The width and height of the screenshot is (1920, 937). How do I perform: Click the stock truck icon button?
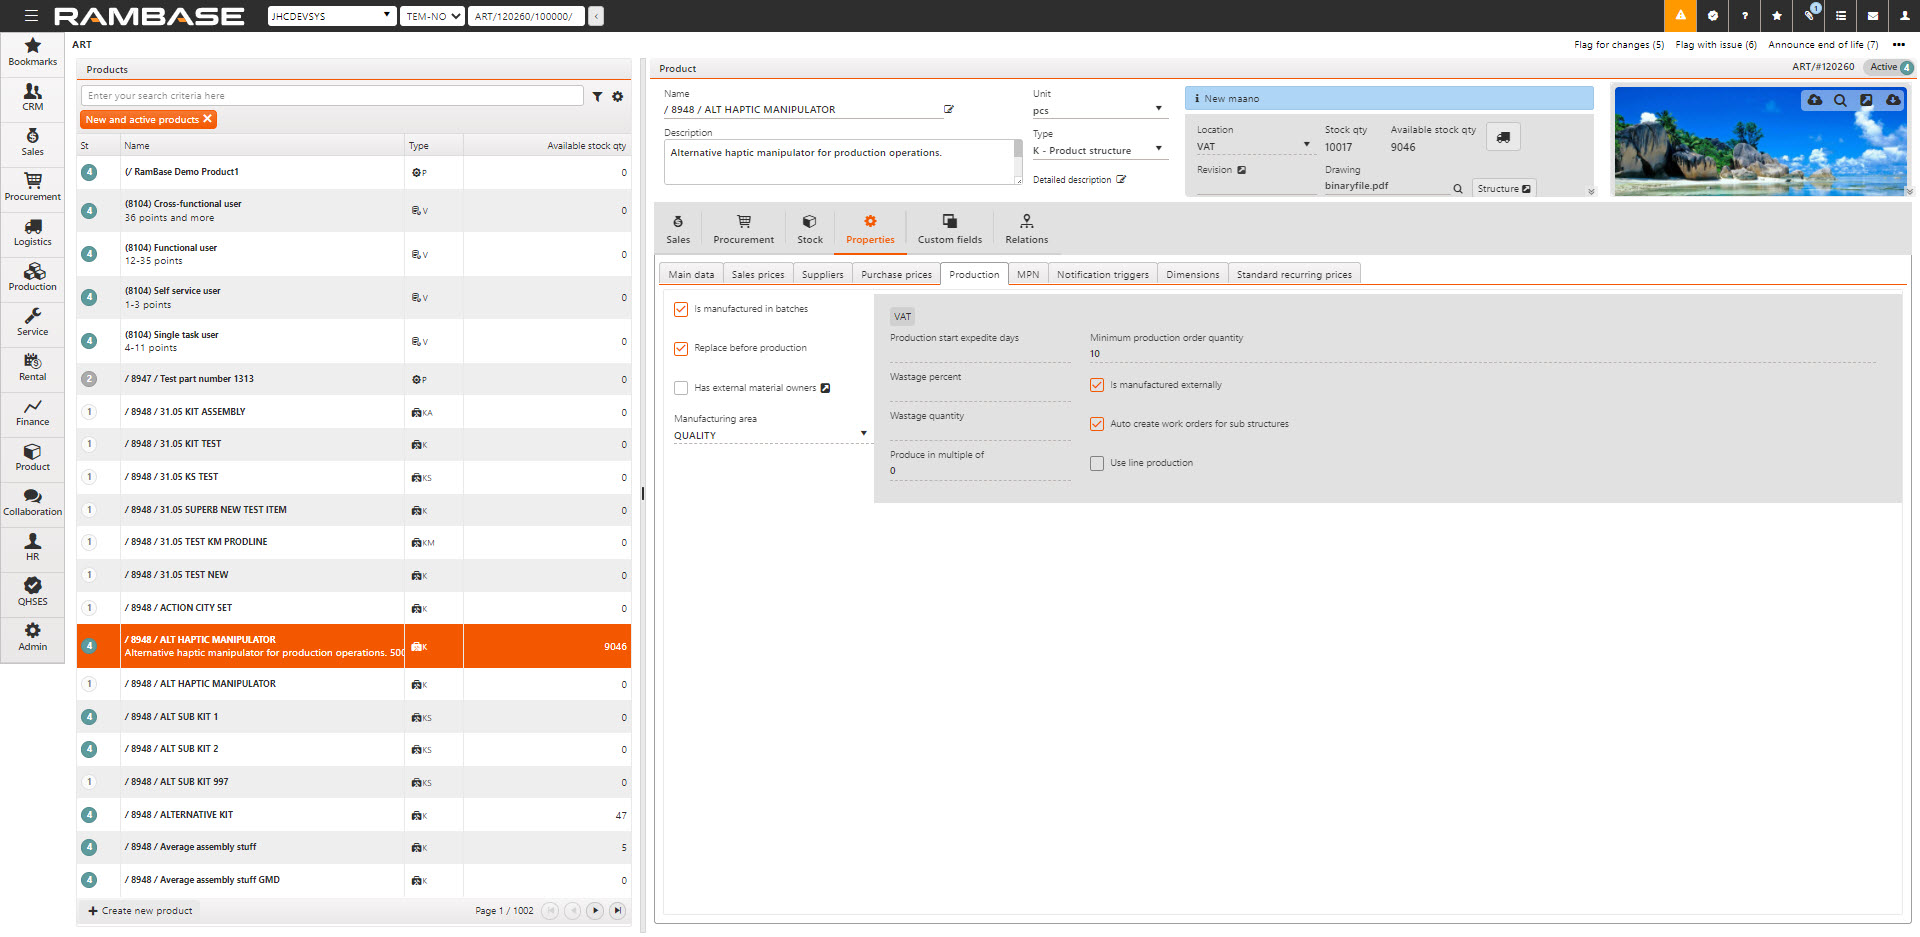click(x=1503, y=137)
